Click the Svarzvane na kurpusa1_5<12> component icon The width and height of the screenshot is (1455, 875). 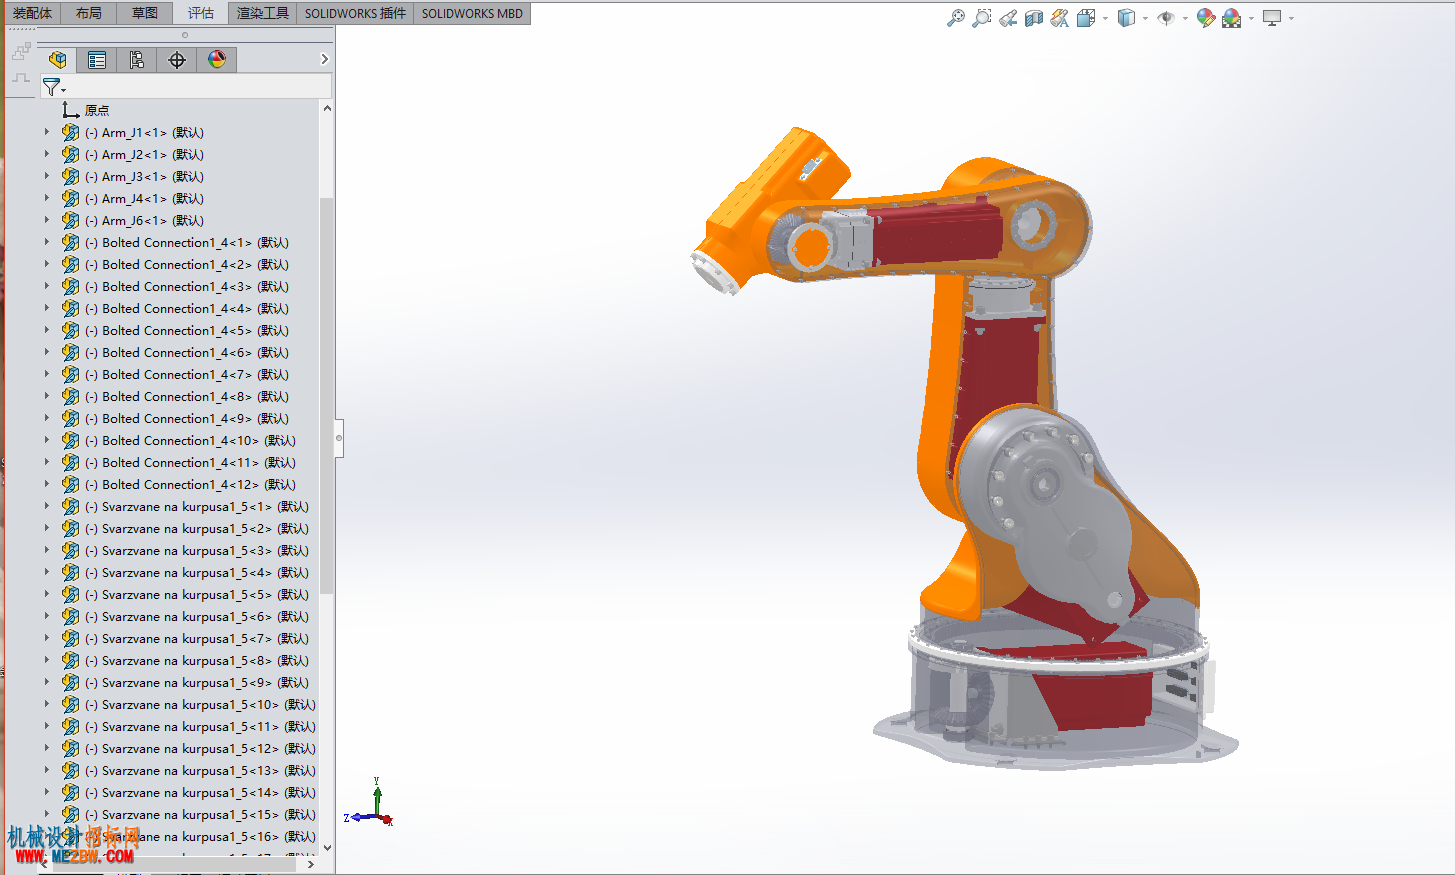tap(71, 748)
